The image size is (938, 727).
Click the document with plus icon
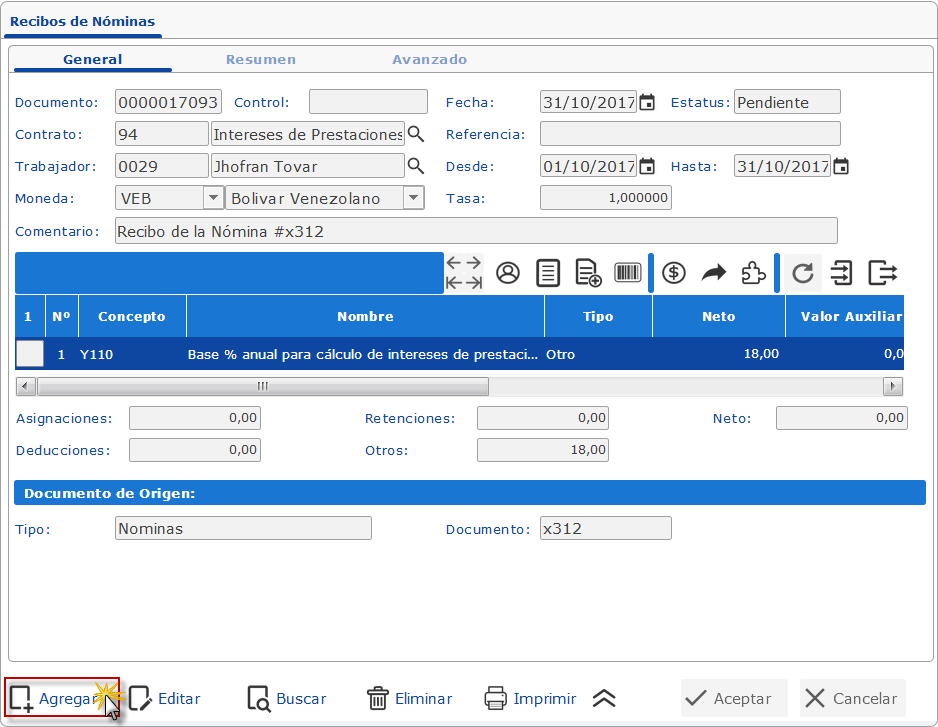[x=588, y=273]
